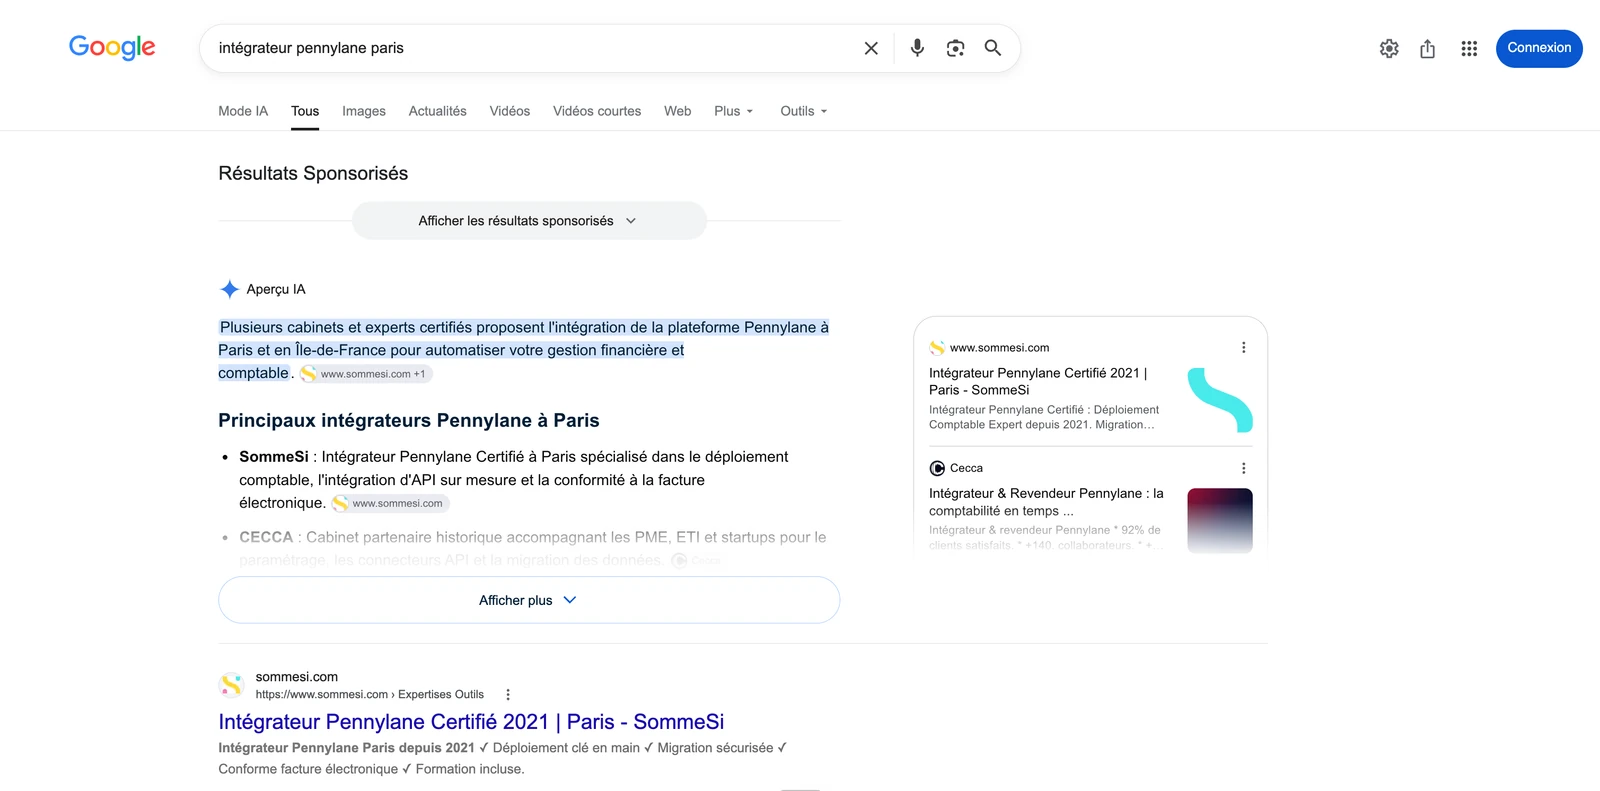Open the Vidéos tab
This screenshot has width=1600, height=791.
pyautogui.click(x=510, y=111)
